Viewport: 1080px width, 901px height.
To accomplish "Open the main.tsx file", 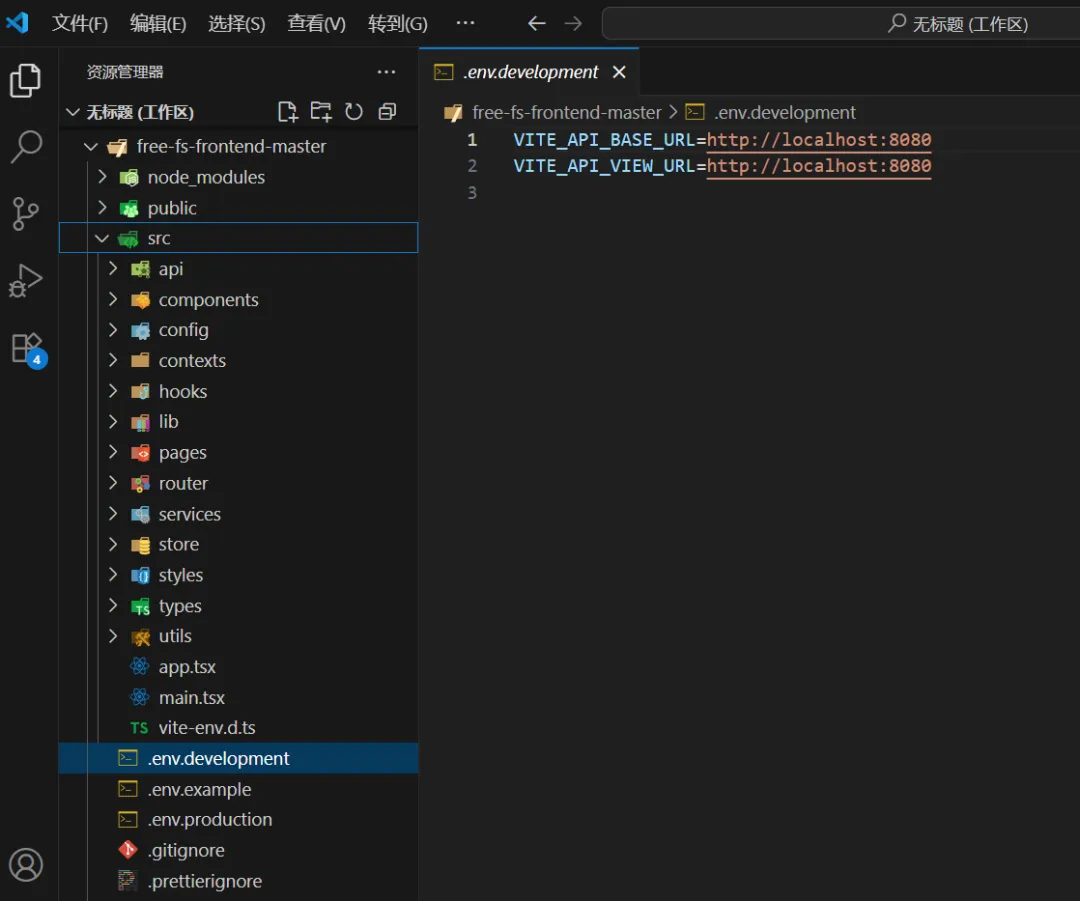I will point(191,698).
